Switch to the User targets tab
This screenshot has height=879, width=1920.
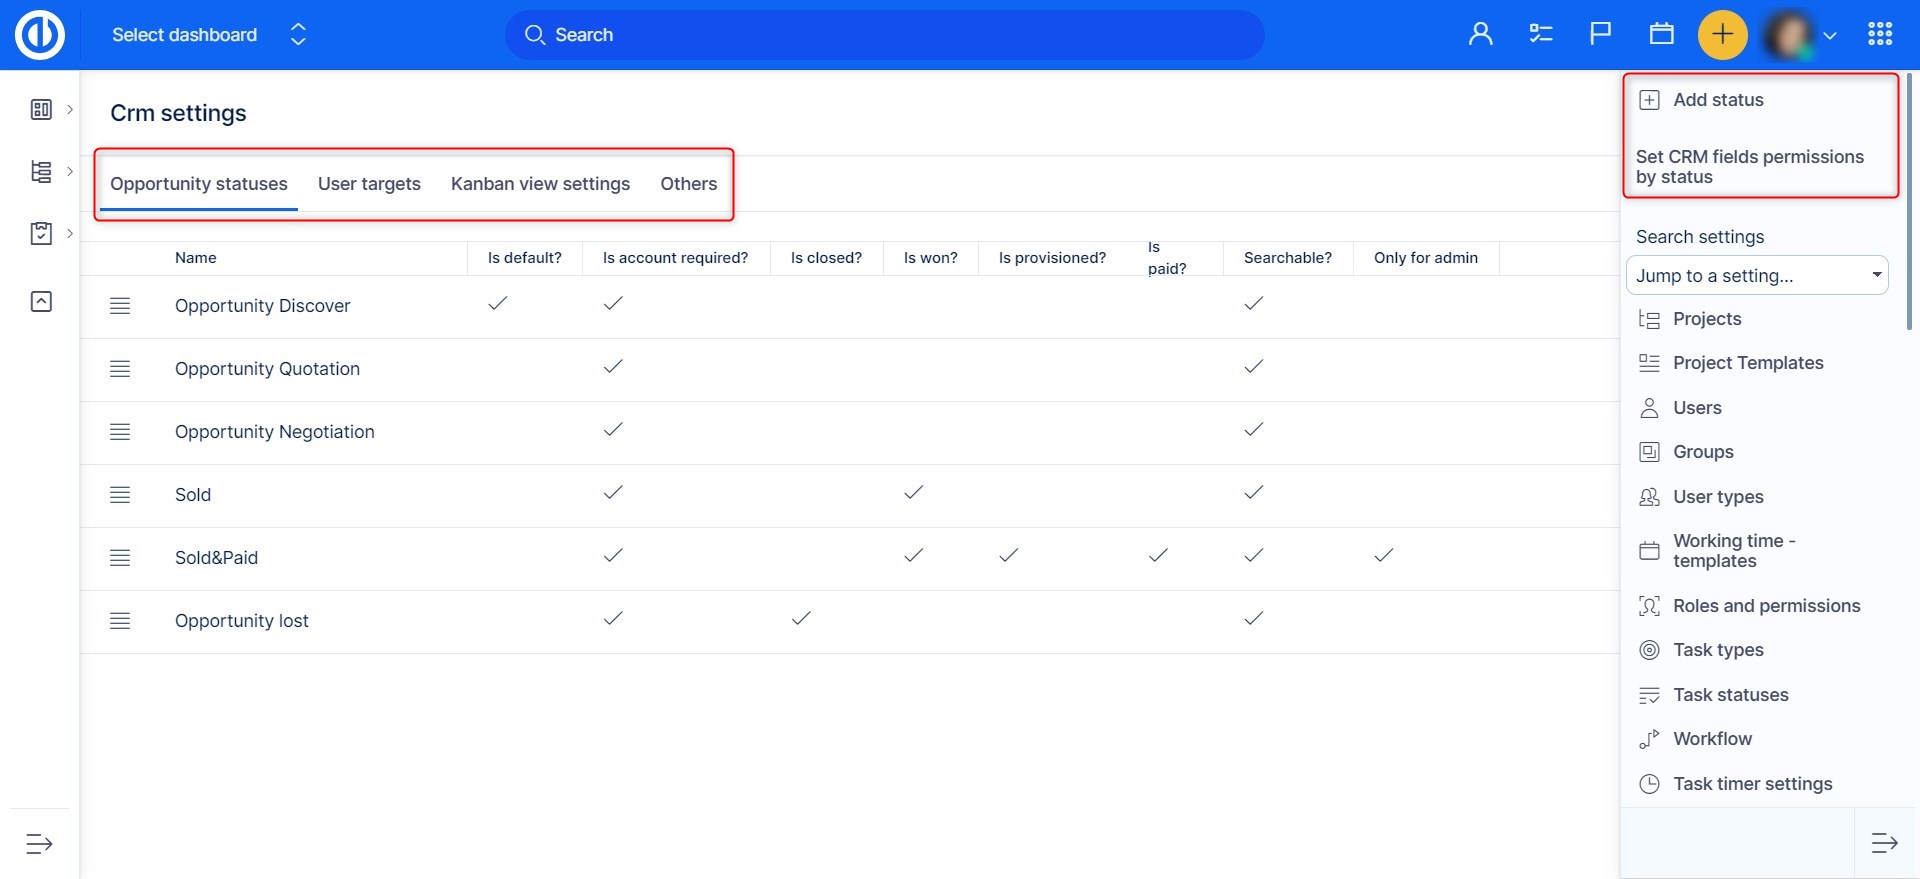tap(369, 184)
